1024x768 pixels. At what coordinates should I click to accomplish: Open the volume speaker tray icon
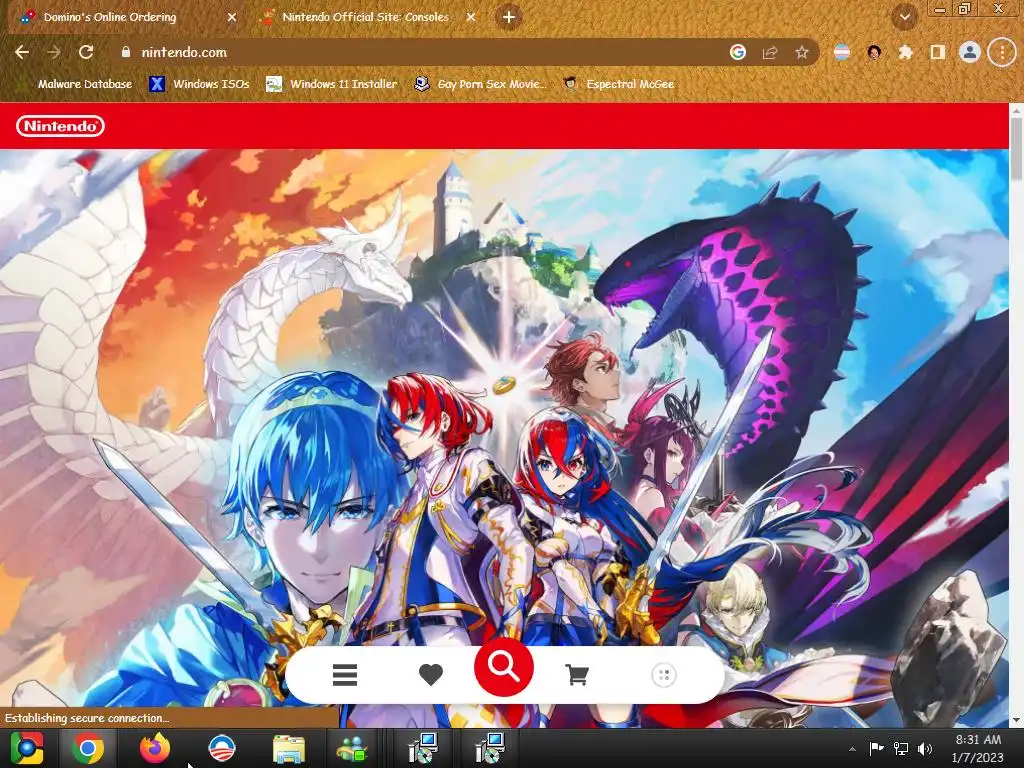tap(925, 748)
